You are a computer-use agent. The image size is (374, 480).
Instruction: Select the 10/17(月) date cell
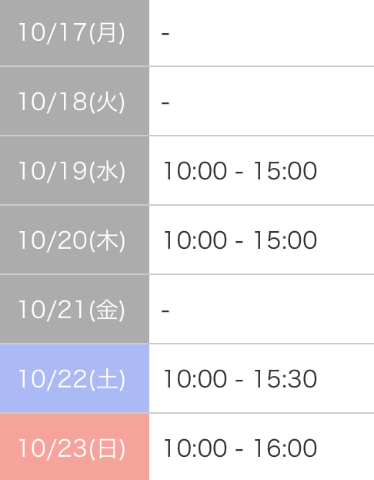tap(74, 33)
